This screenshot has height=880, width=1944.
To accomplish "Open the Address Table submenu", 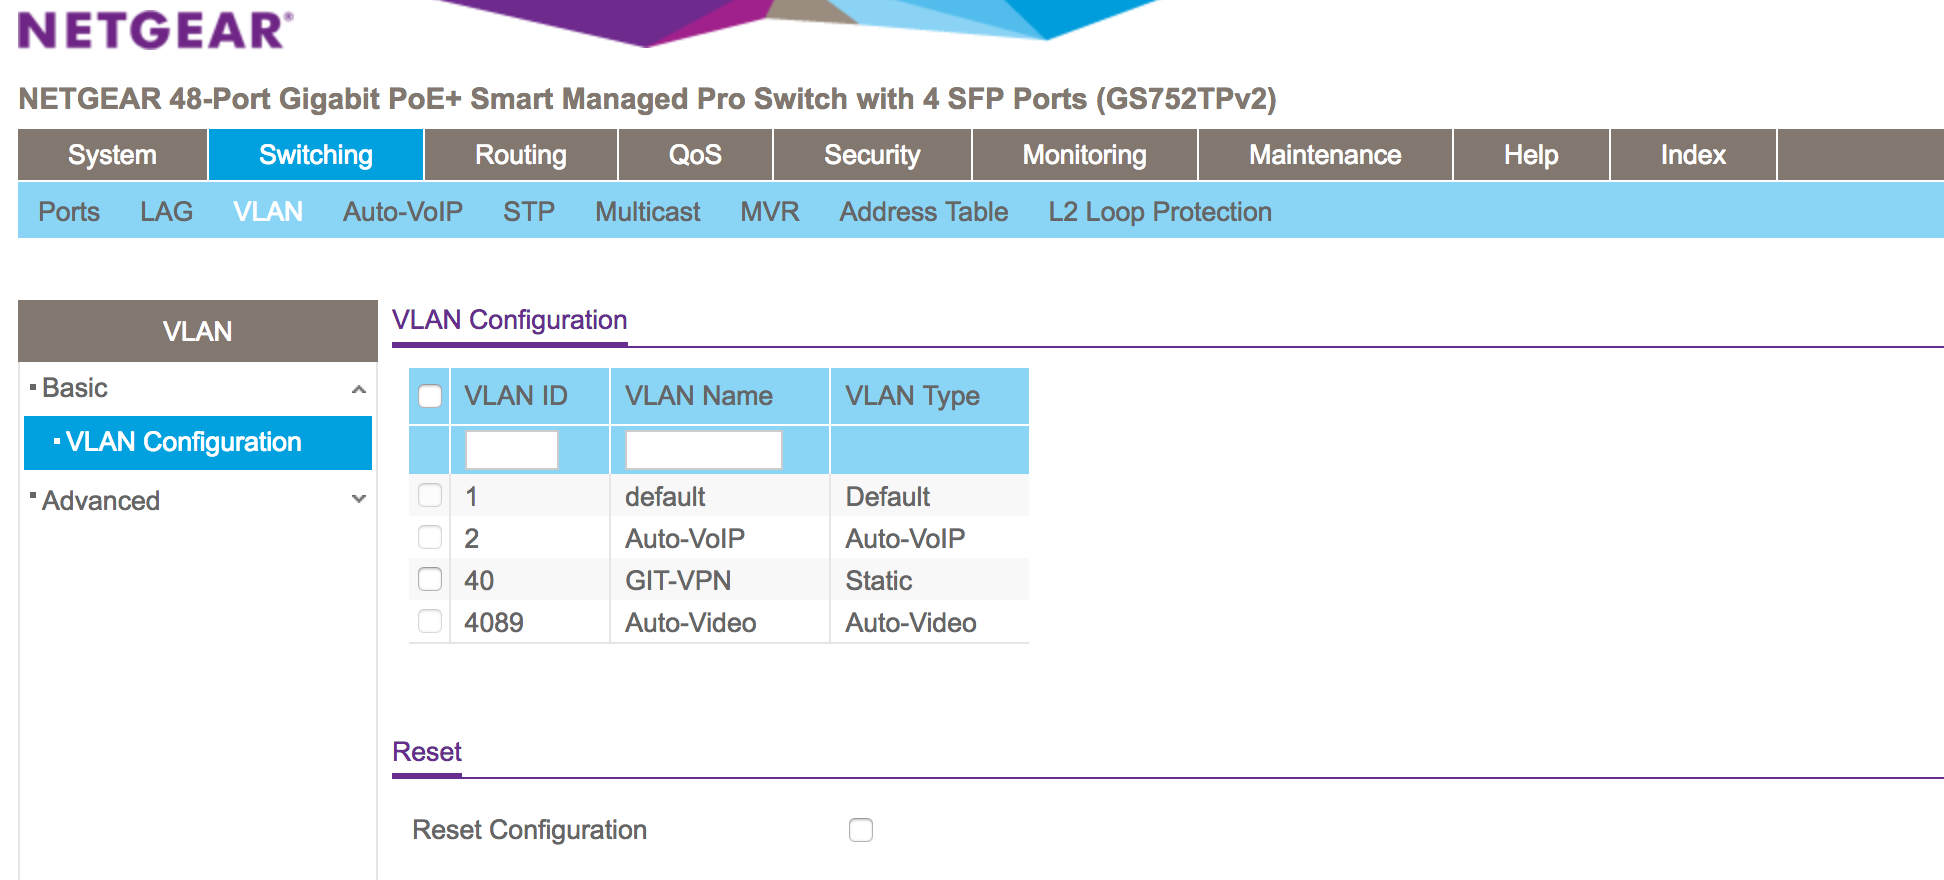I will [924, 212].
